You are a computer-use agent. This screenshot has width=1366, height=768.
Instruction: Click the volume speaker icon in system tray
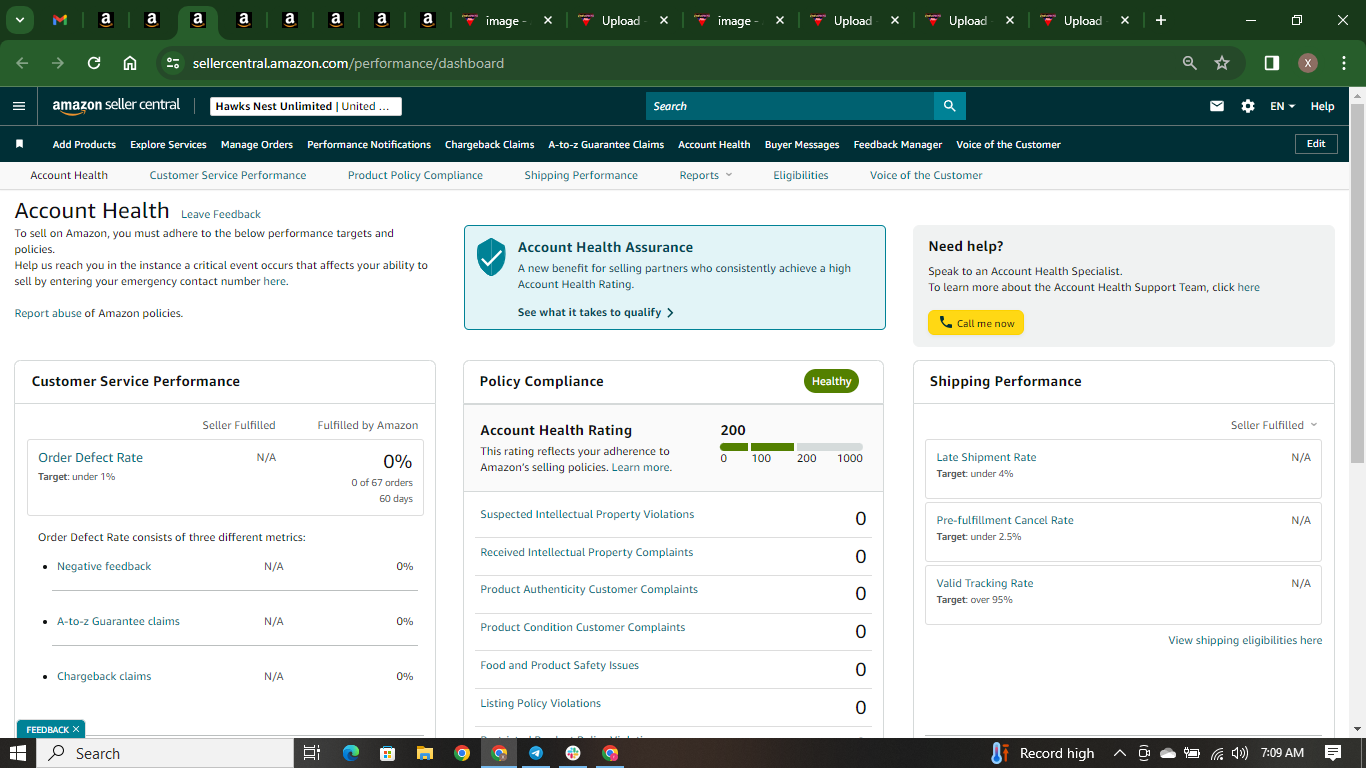(1240, 753)
